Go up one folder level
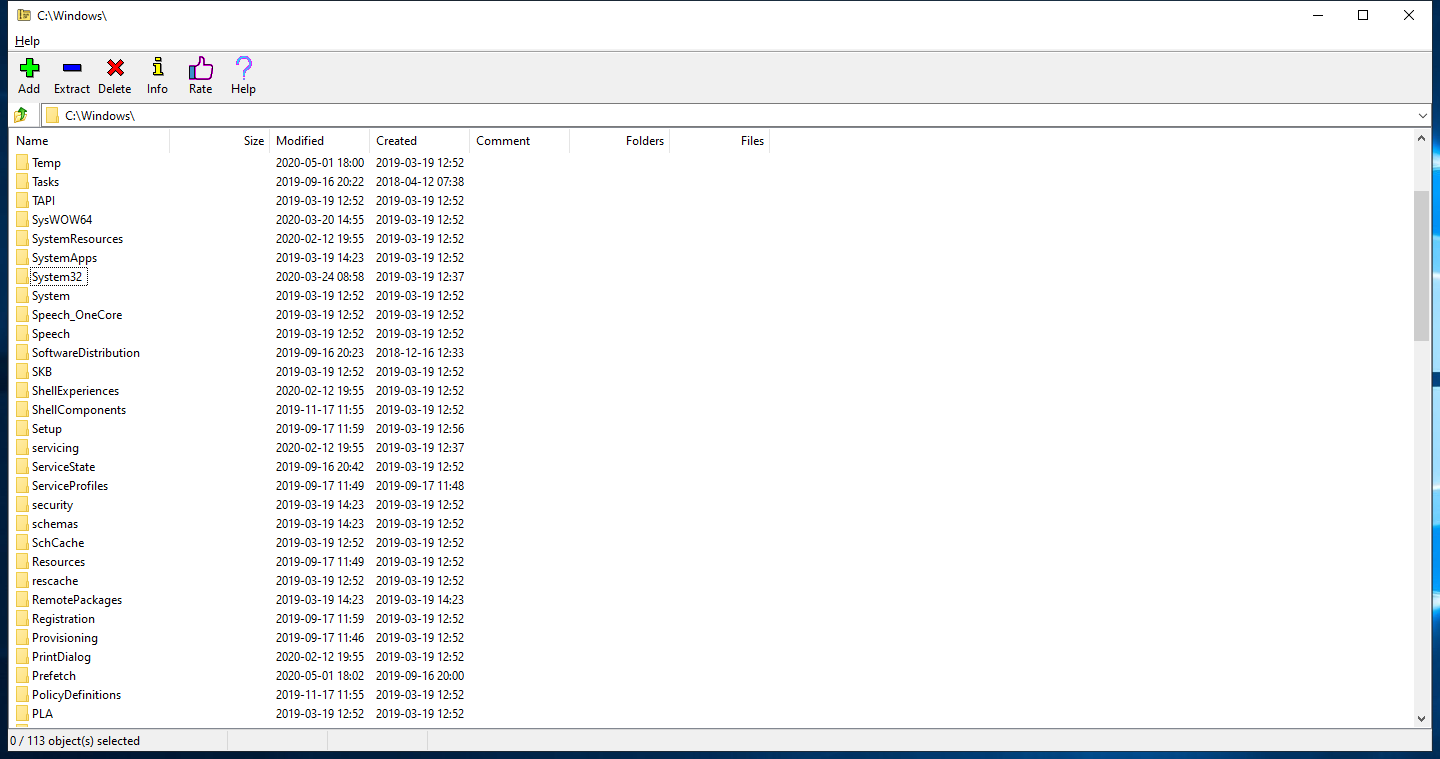1440x759 pixels. (21, 115)
